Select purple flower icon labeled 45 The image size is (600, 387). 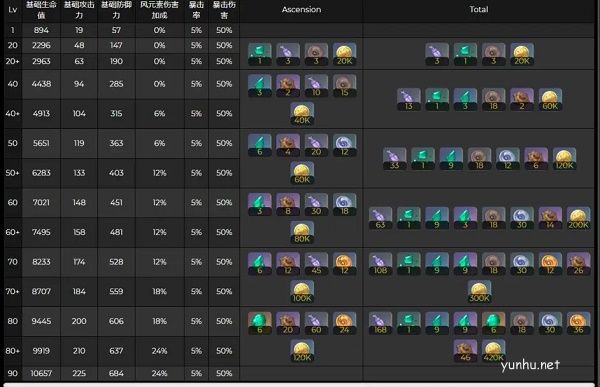tap(316, 264)
